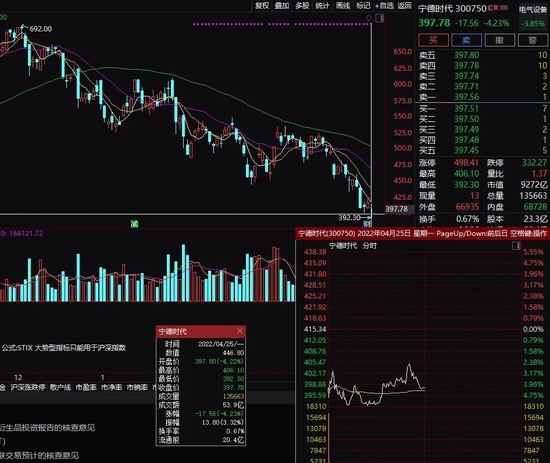This screenshot has width=550, height=463.
Task: Click the 最高 value 406.10 in the quote panel
Action: click(466, 173)
